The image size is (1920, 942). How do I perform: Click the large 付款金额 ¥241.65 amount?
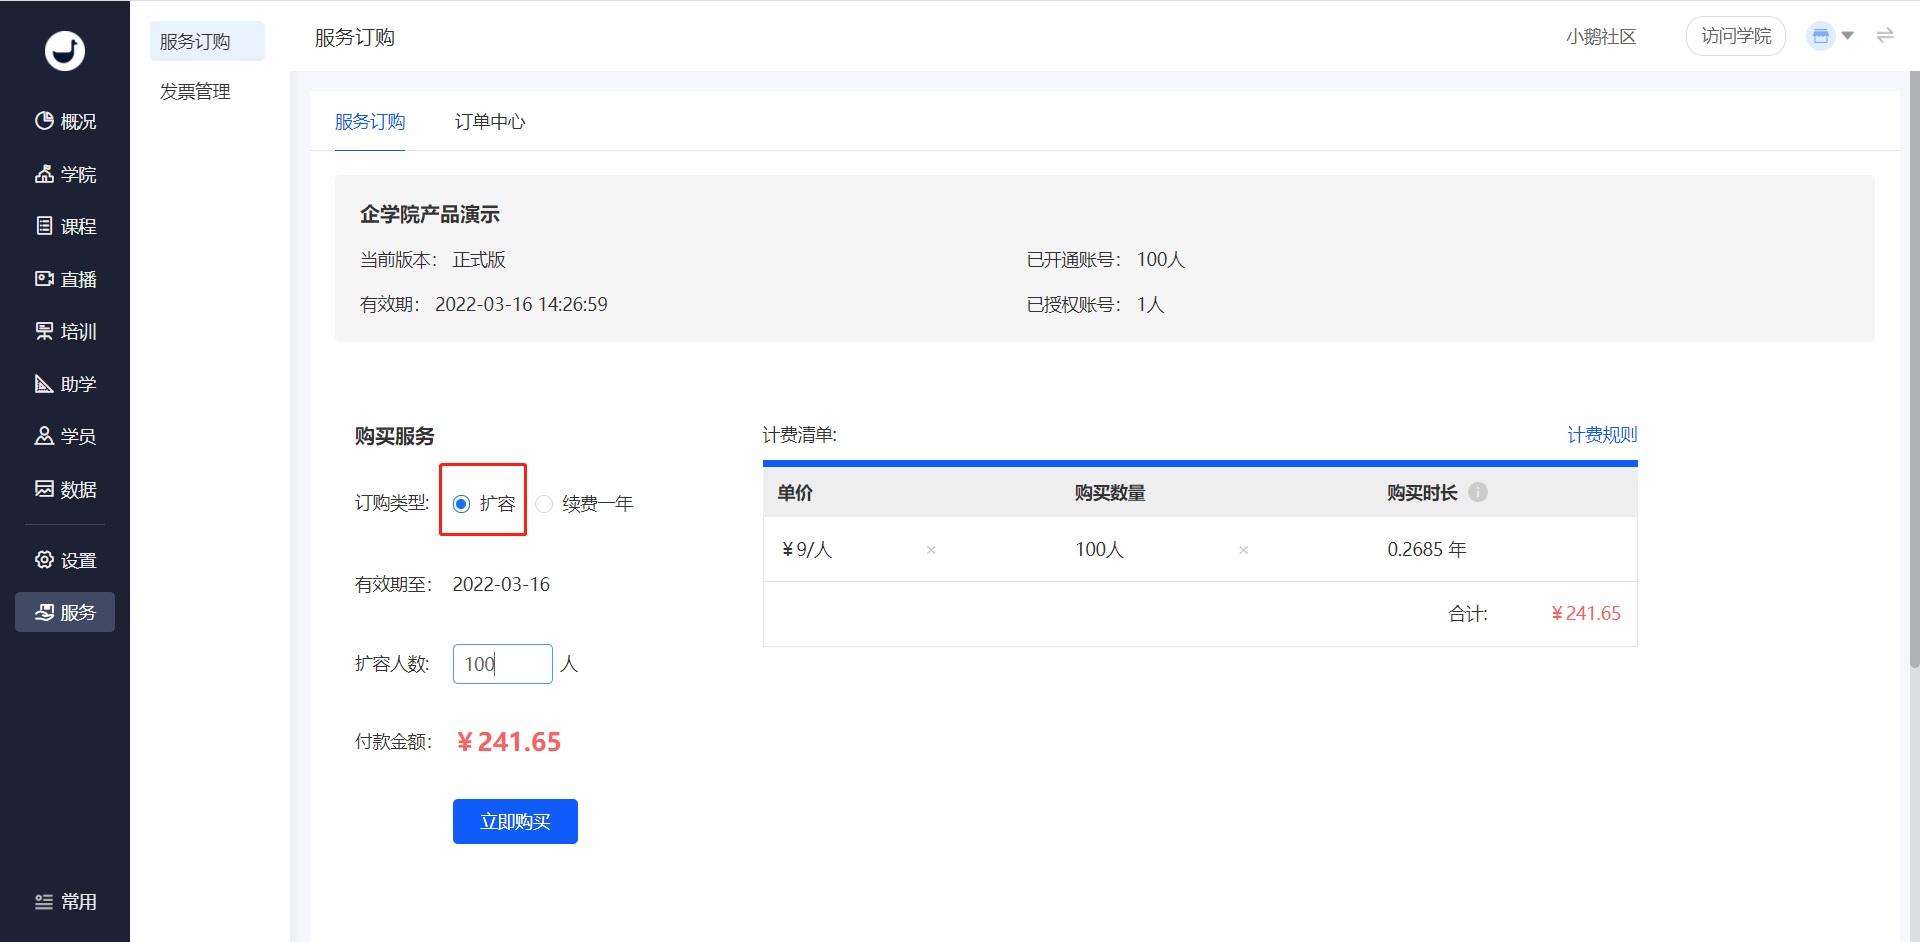(509, 742)
